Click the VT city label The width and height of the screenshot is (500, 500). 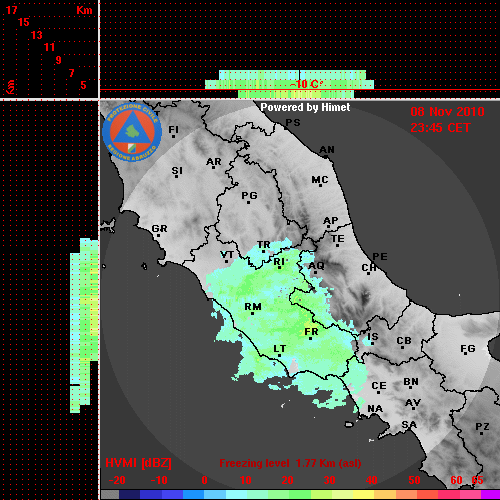(227, 255)
